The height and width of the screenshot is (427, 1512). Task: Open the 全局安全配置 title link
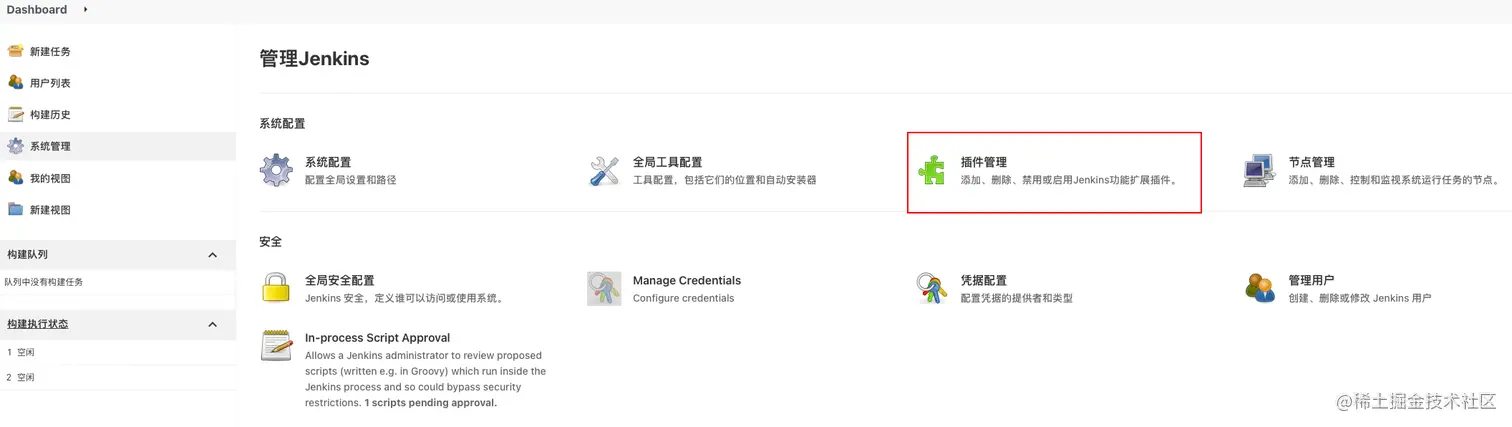(x=339, y=280)
